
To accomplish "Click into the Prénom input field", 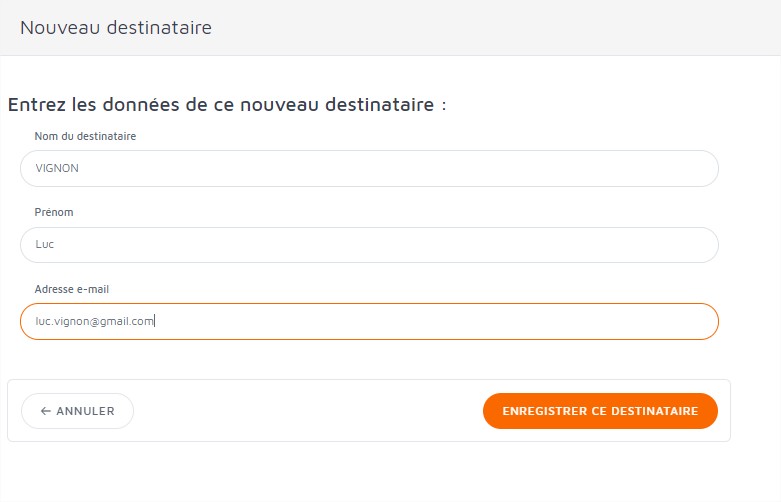I will [x=369, y=245].
